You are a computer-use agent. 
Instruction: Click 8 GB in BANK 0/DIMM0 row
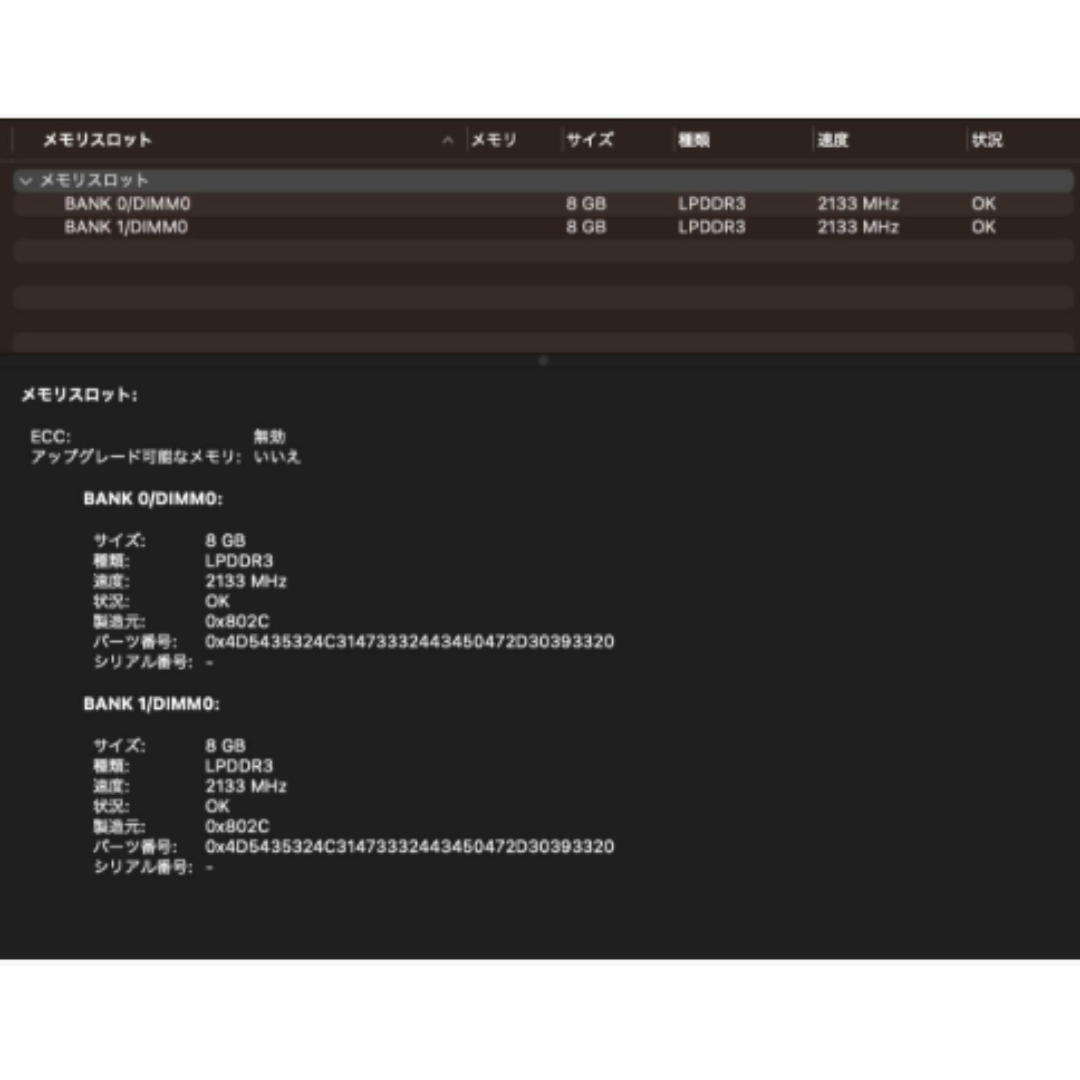586,204
